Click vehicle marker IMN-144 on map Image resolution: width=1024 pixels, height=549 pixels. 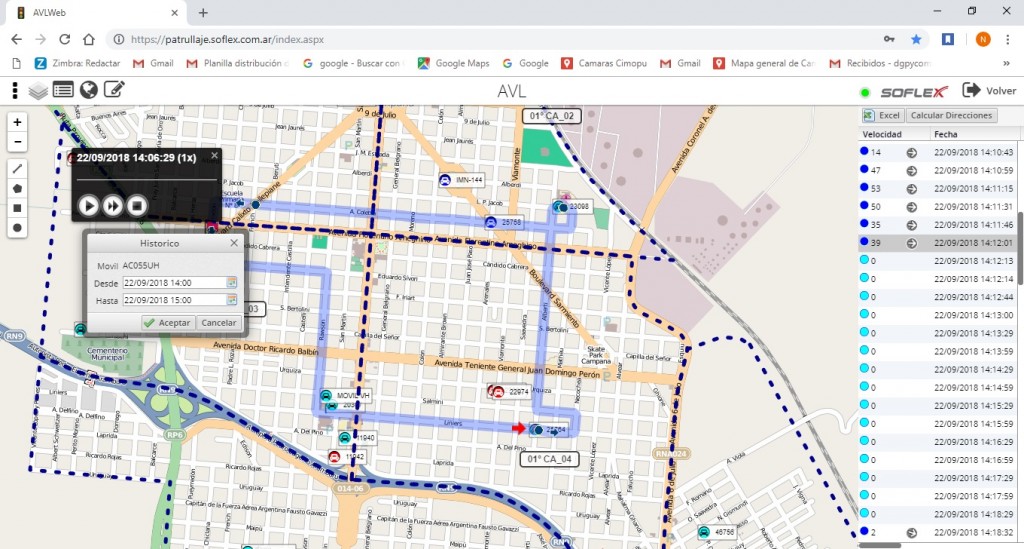tap(461, 180)
